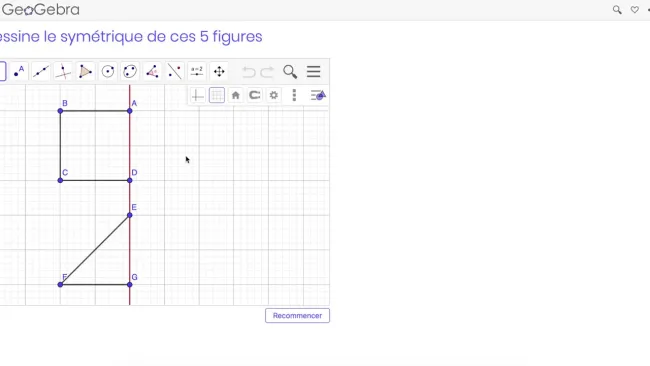
Task: Select point B of the rectangle
Action: 61,111
